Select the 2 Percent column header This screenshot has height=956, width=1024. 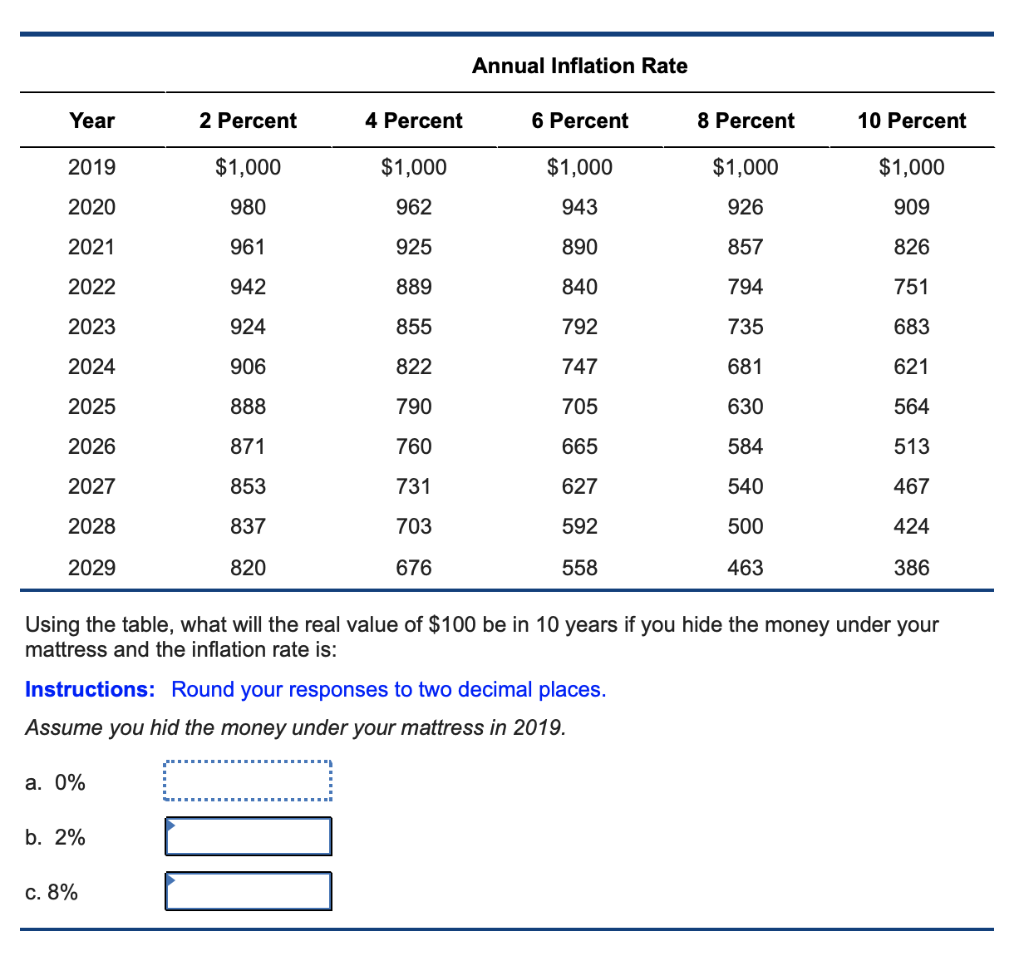pos(247,120)
